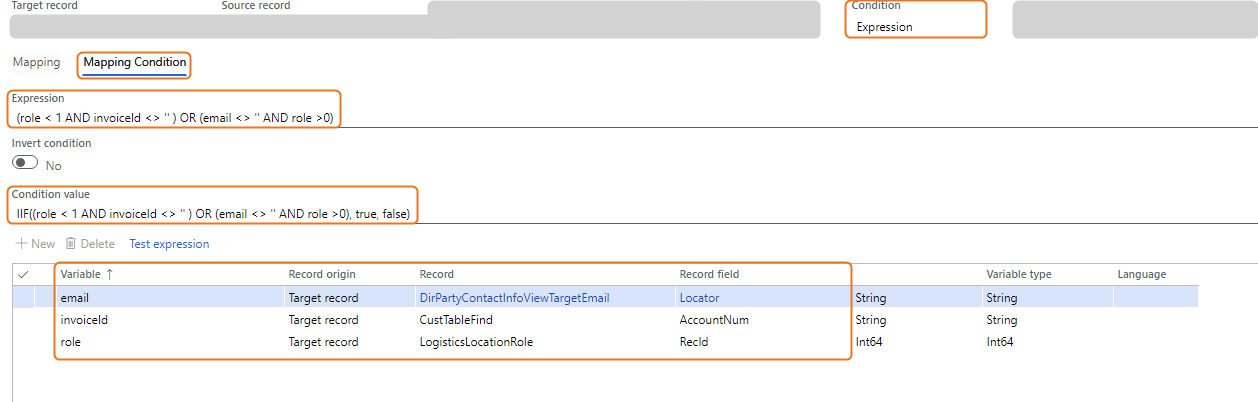Click the Condition field showing Expression

pyautogui.click(x=915, y=27)
